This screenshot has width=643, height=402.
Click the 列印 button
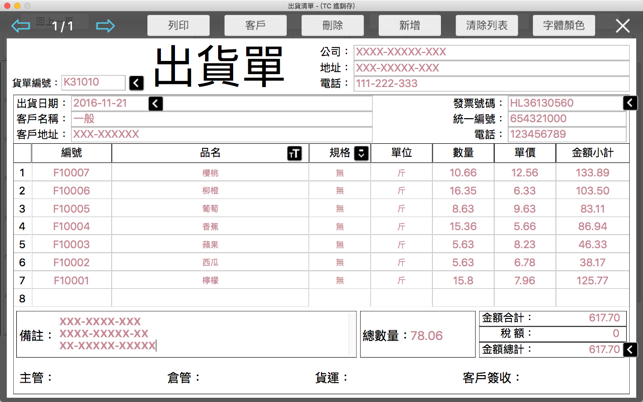178,25
